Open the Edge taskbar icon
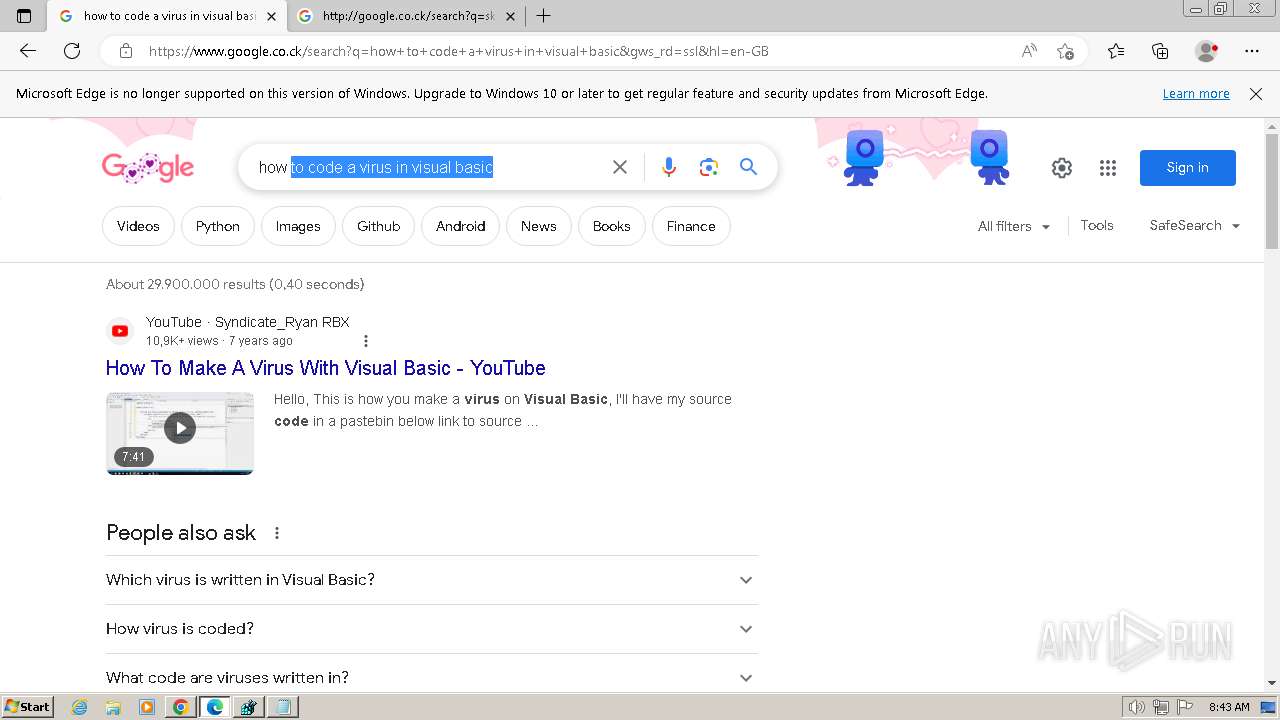Image resolution: width=1280 pixels, height=720 pixels. 215,707
